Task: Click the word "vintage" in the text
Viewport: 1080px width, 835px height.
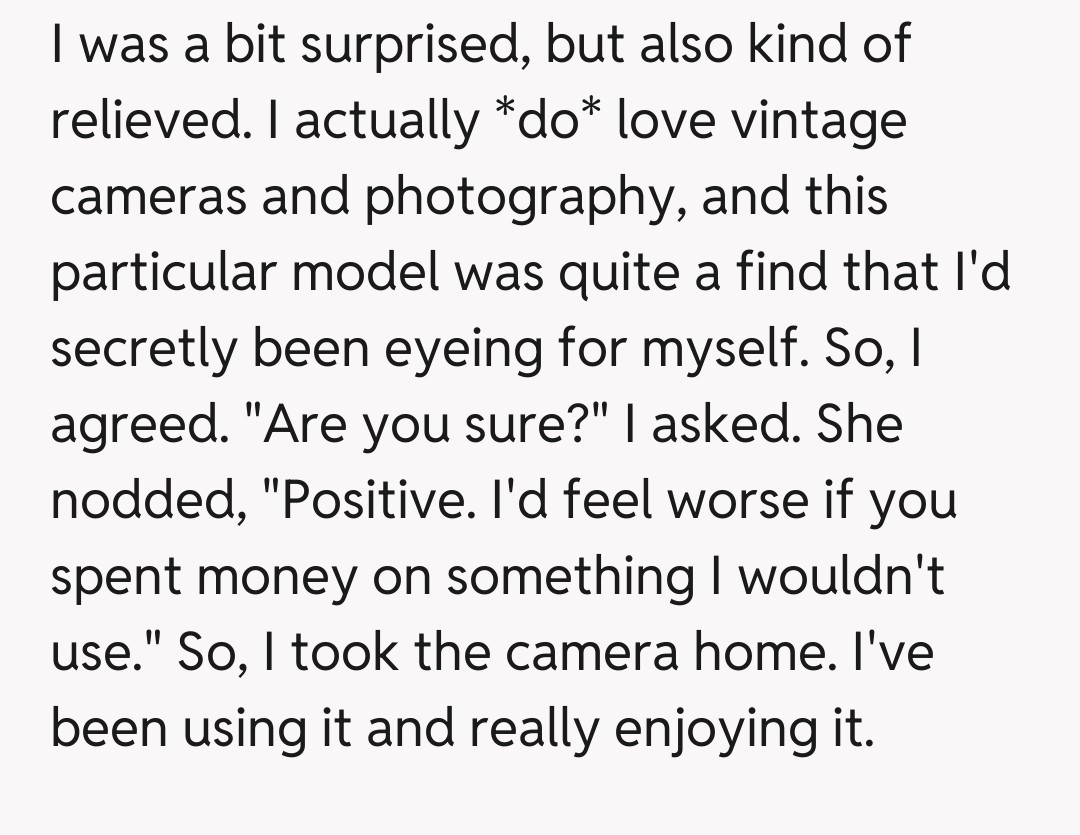Action: point(819,120)
